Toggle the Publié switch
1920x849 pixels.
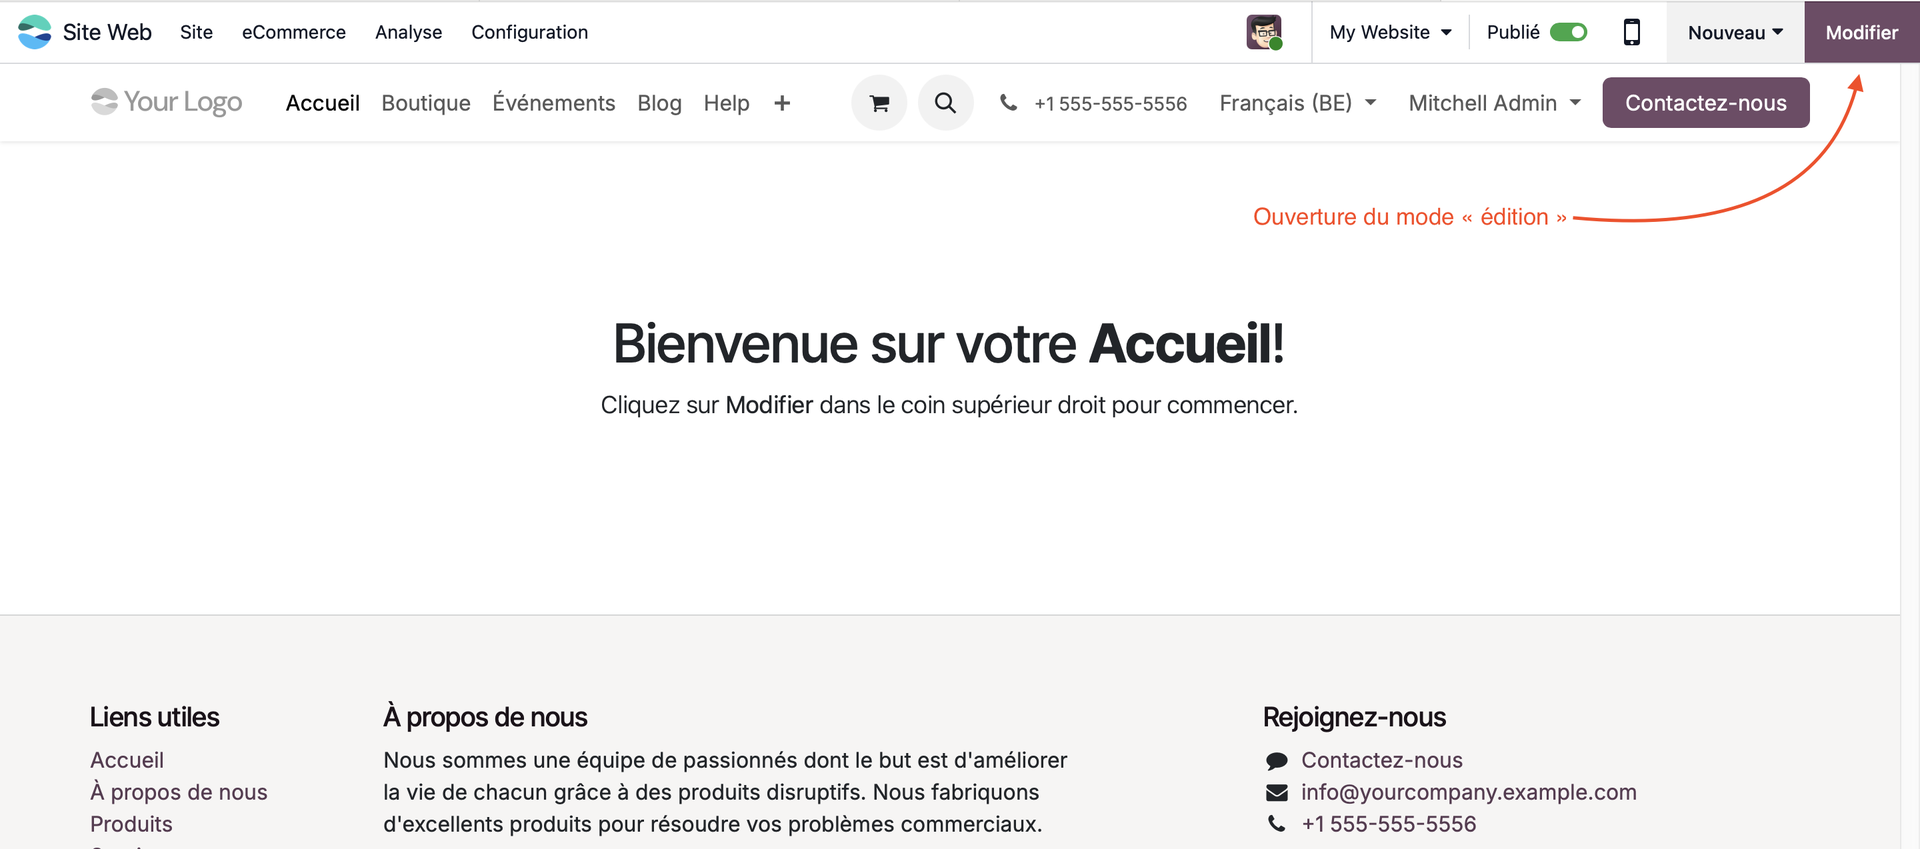click(1568, 32)
